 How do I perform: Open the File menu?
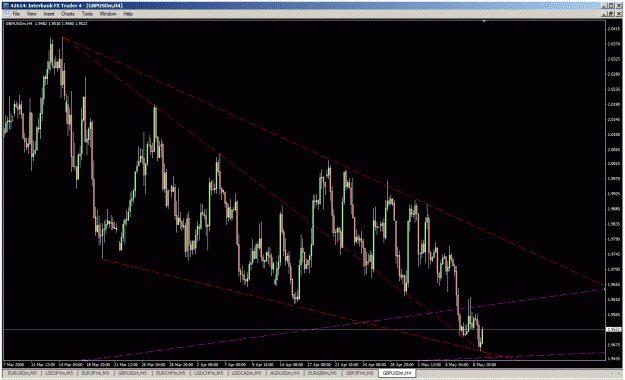(x=16, y=14)
